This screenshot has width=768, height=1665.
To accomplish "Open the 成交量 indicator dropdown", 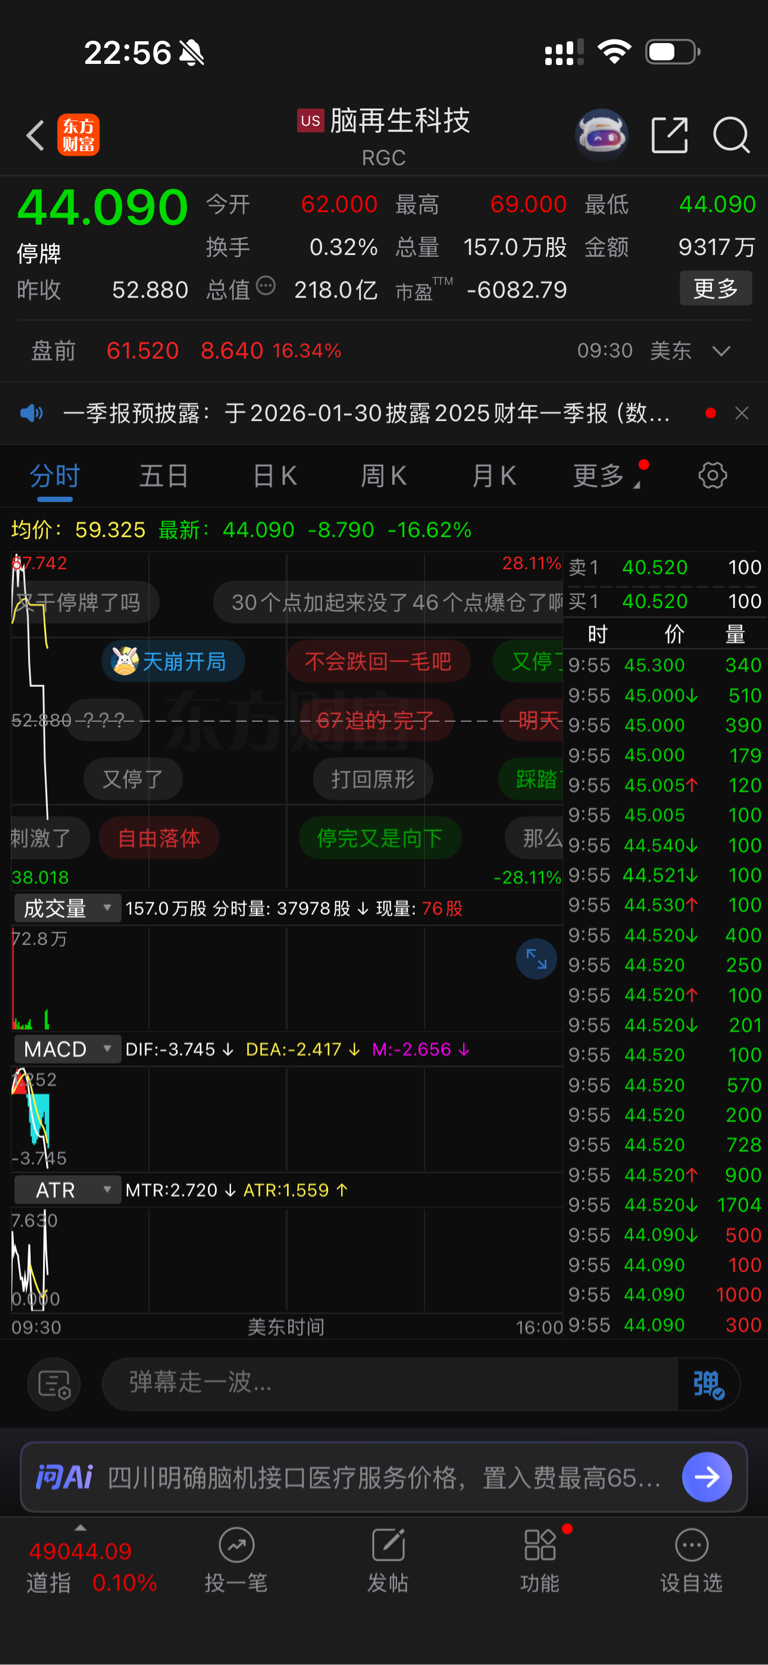I will tap(67, 908).
